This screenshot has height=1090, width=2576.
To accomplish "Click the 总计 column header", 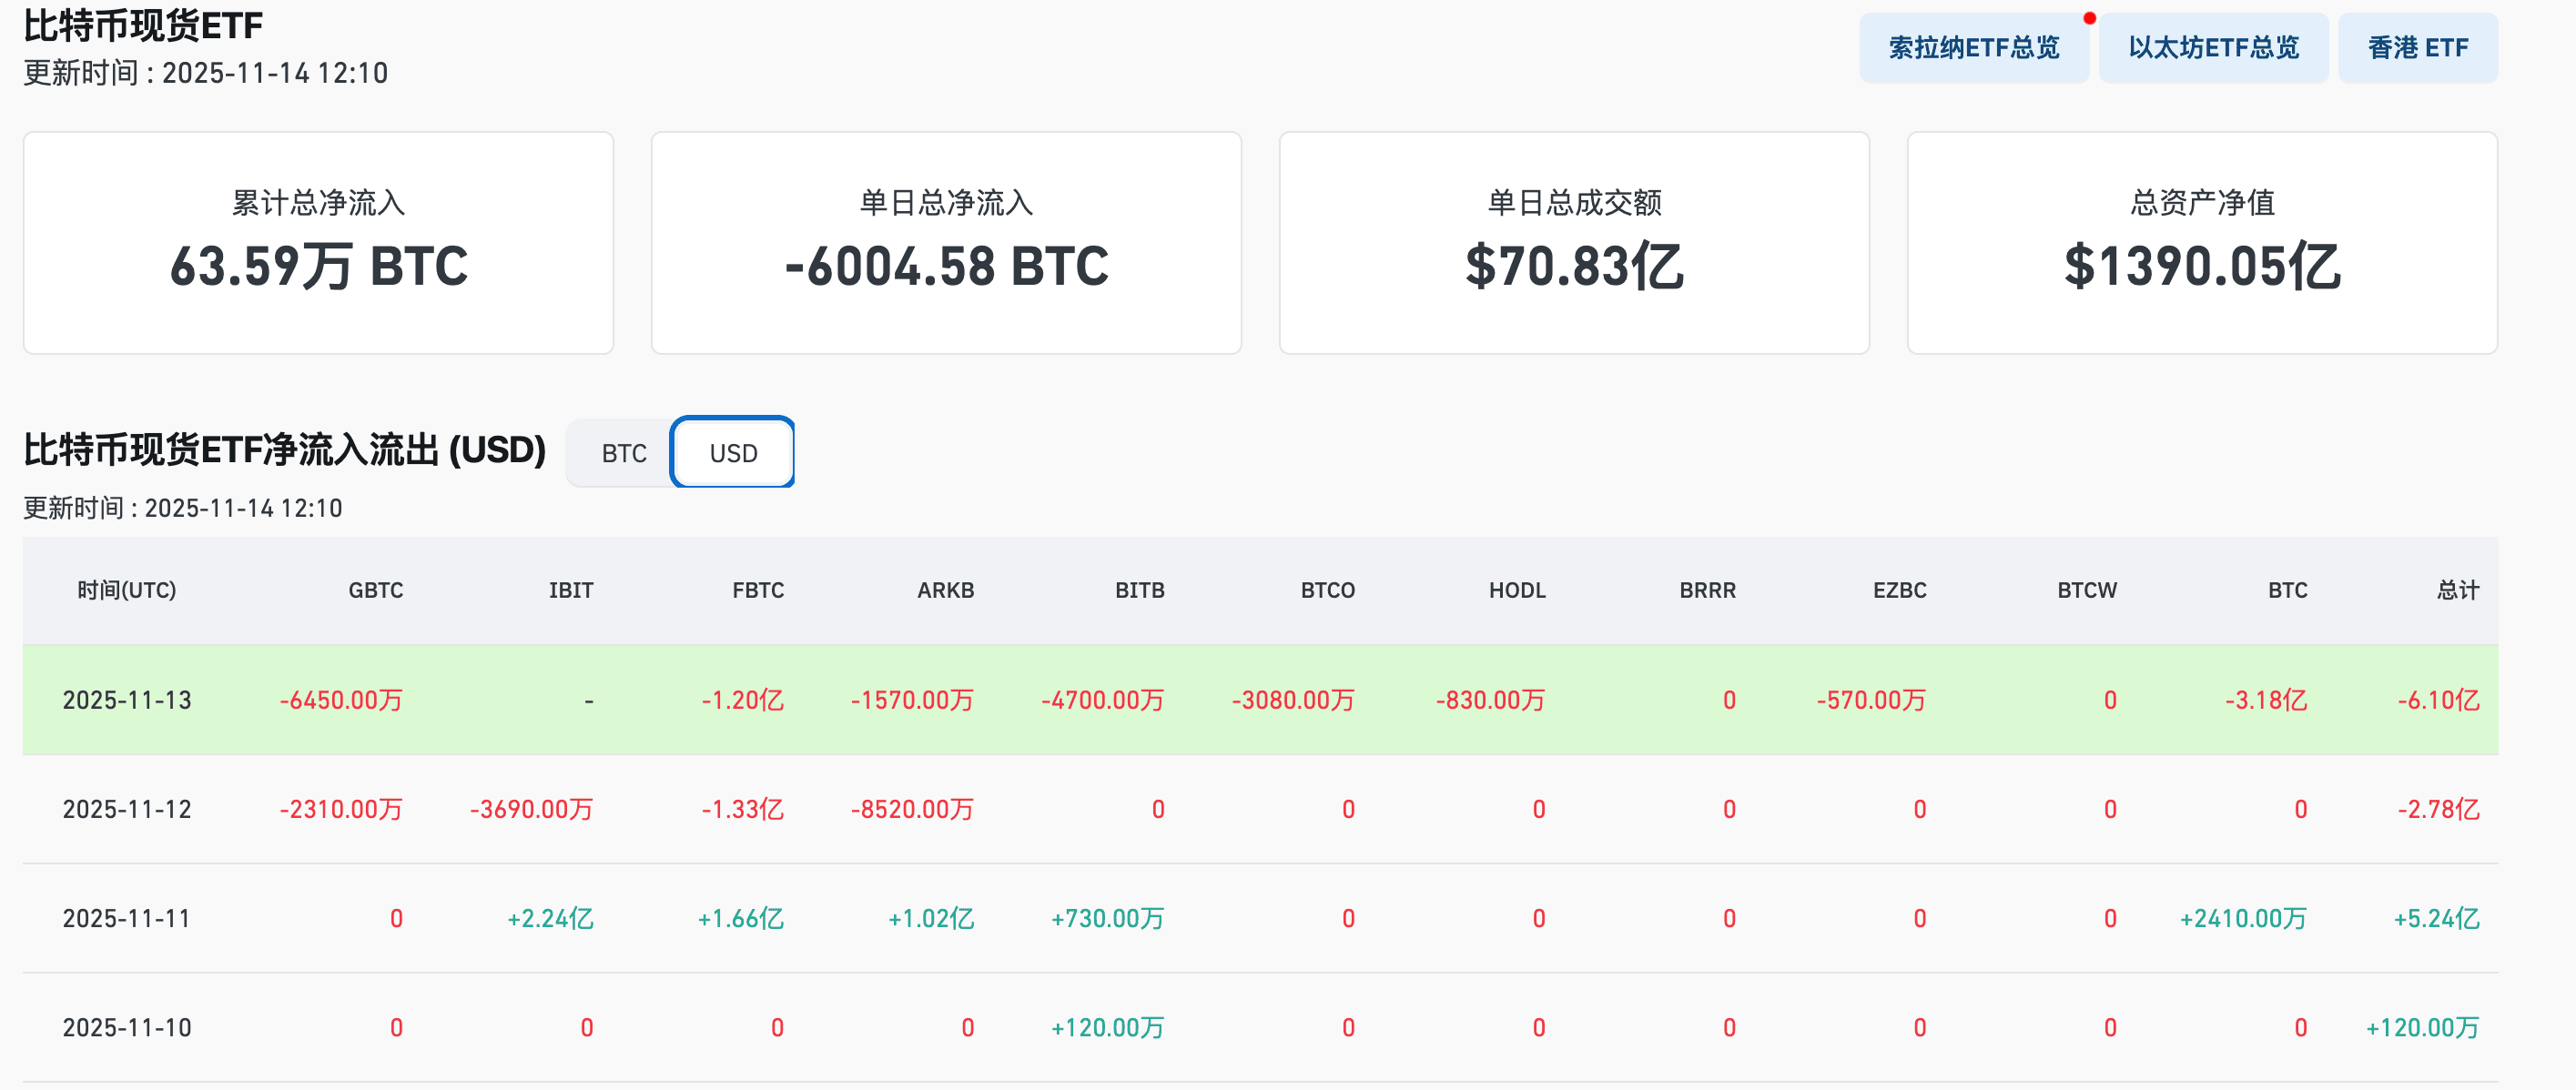I will click(x=2457, y=590).
